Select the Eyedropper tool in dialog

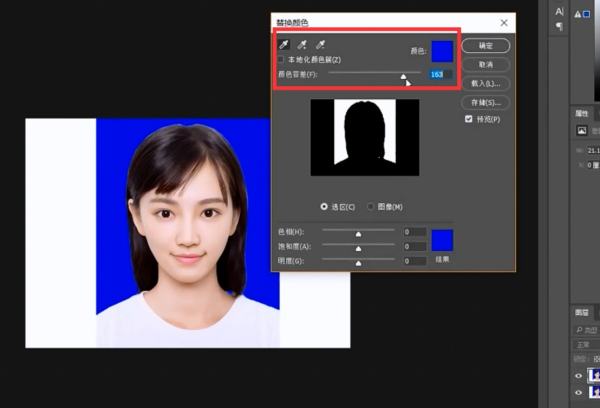284,46
